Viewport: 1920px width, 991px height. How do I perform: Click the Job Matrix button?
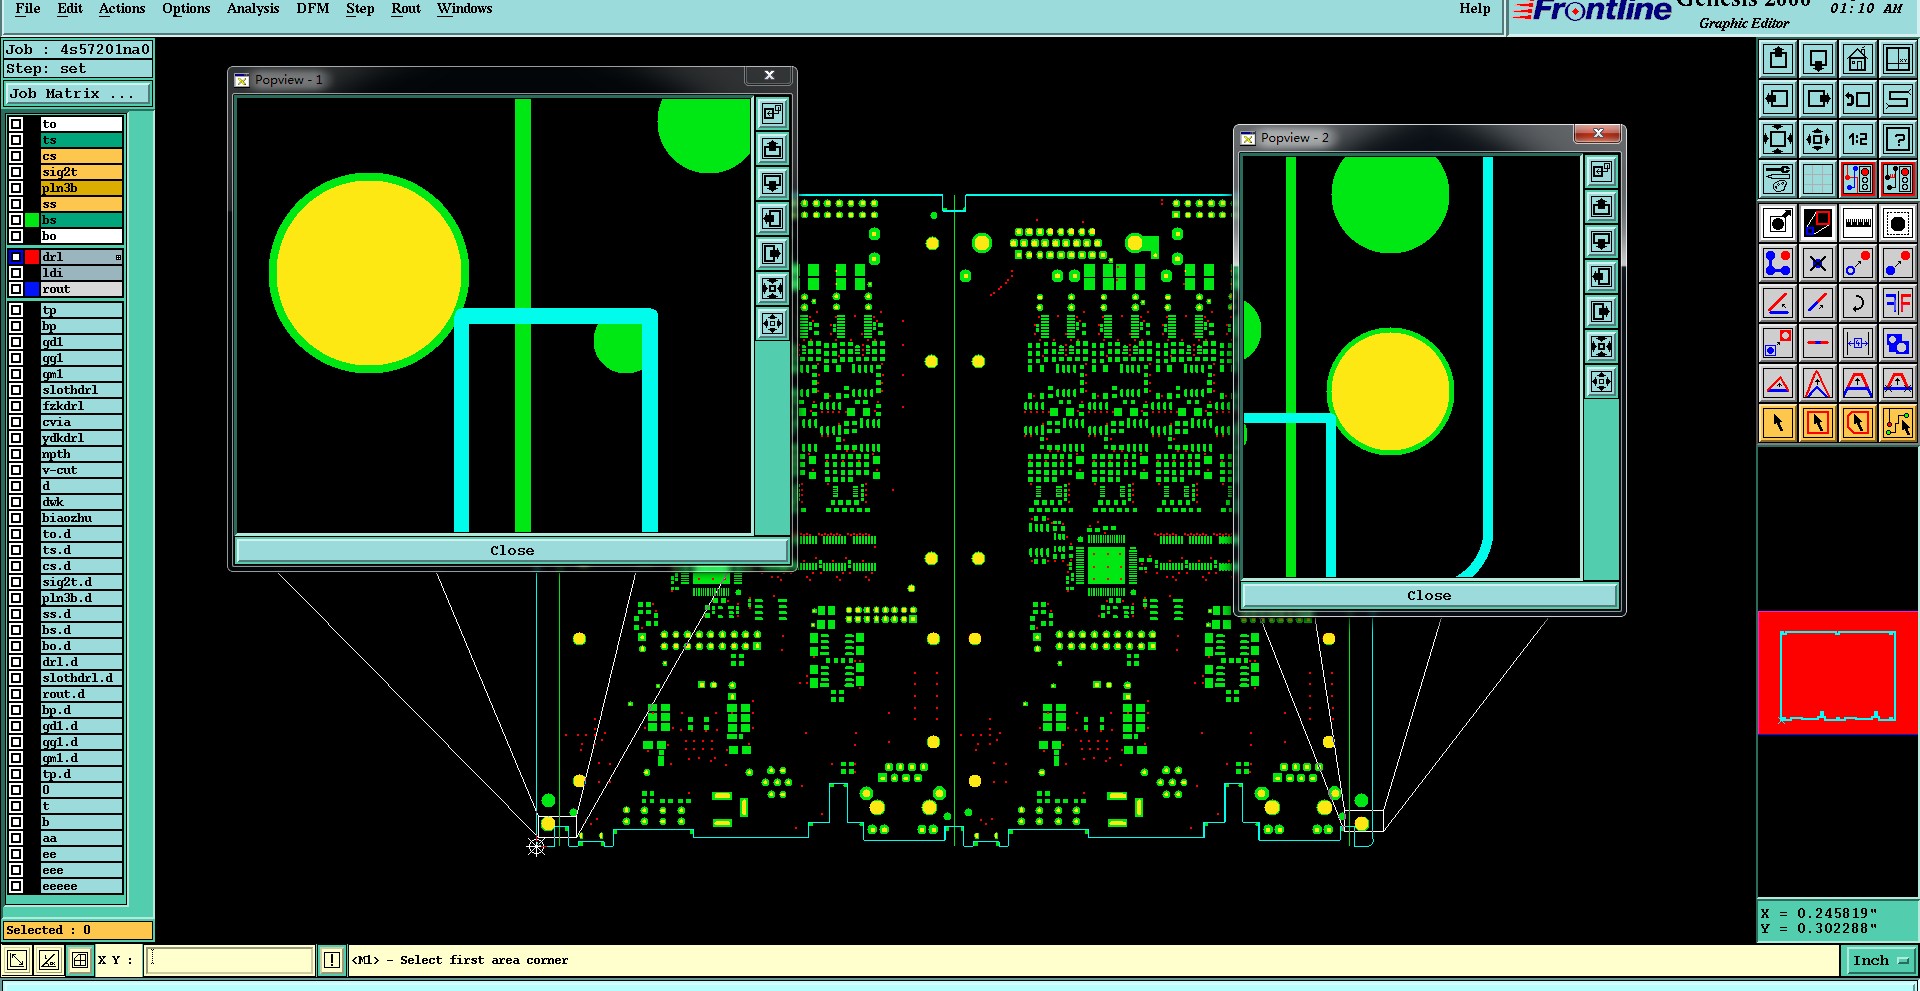78,94
